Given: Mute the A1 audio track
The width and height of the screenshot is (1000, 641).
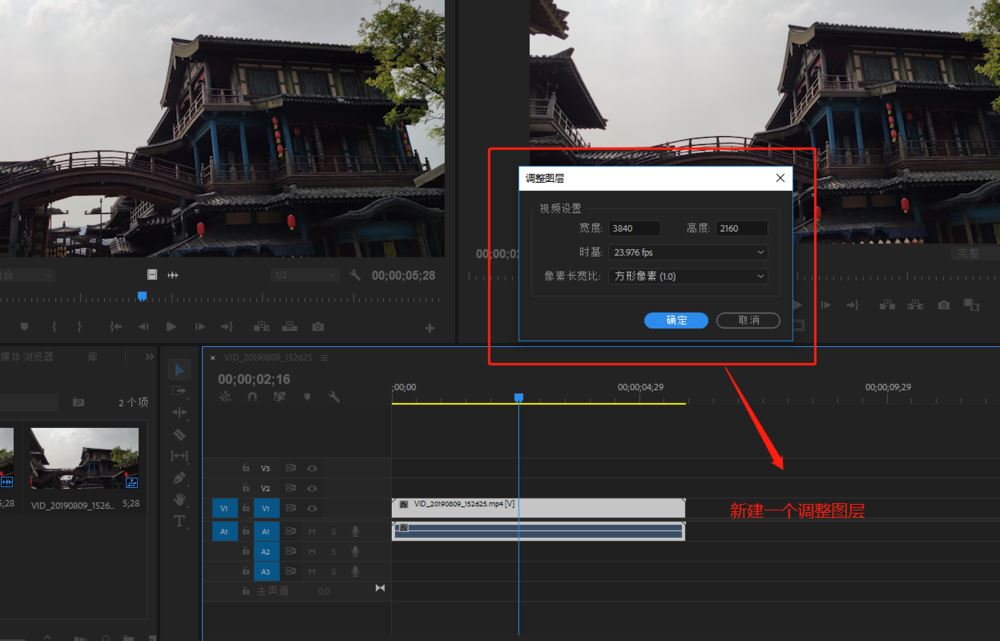Looking at the screenshot, I should (x=313, y=530).
